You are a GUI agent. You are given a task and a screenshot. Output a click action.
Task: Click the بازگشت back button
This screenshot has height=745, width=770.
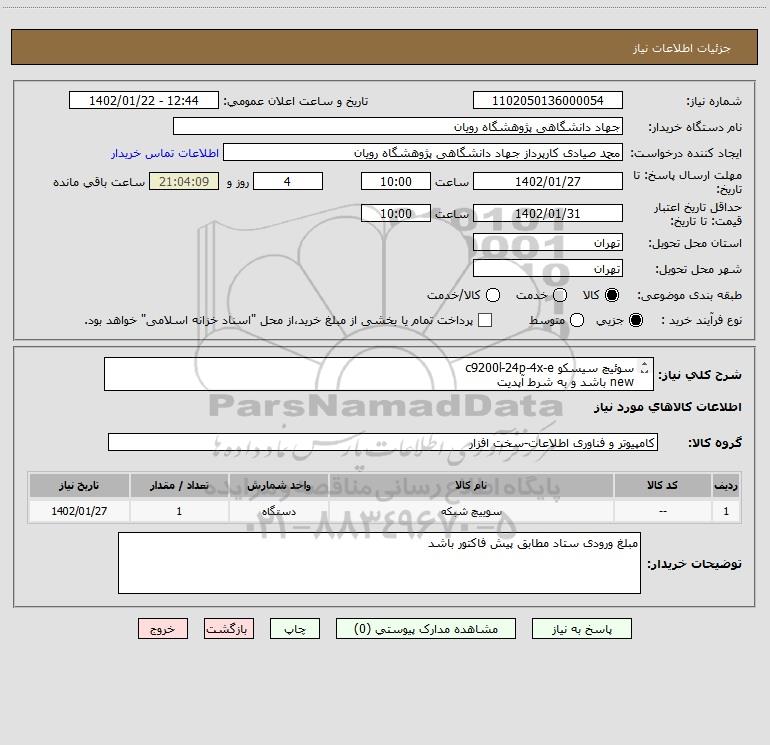229,629
